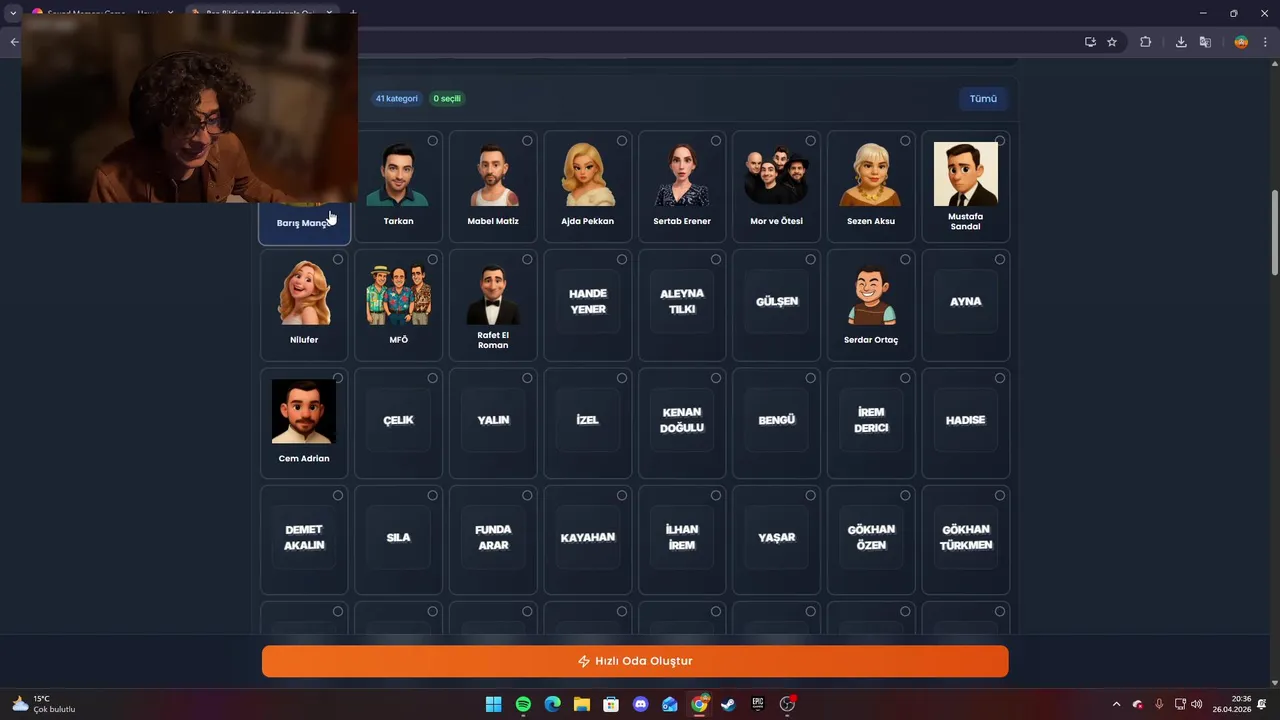The height and width of the screenshot is (720, 1280).
Task: Select the BENGÜ category tile
Action: 777,423
